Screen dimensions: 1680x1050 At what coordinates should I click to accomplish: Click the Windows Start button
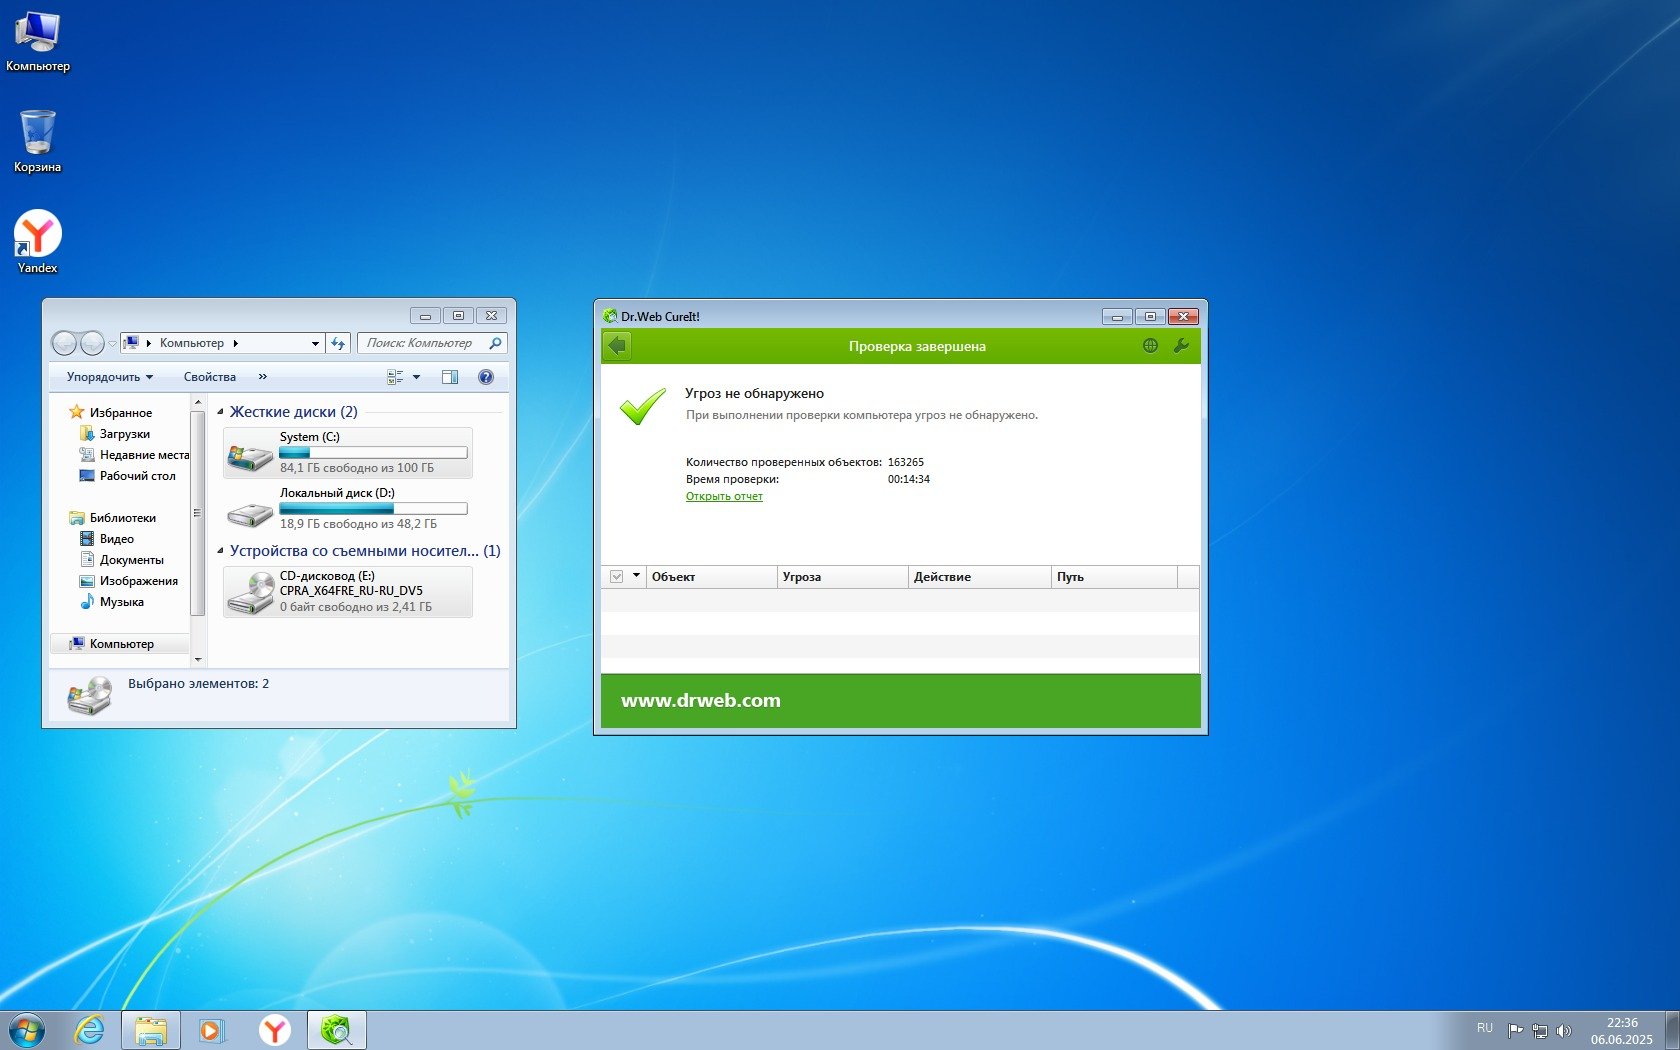(x=27, y=1030)
